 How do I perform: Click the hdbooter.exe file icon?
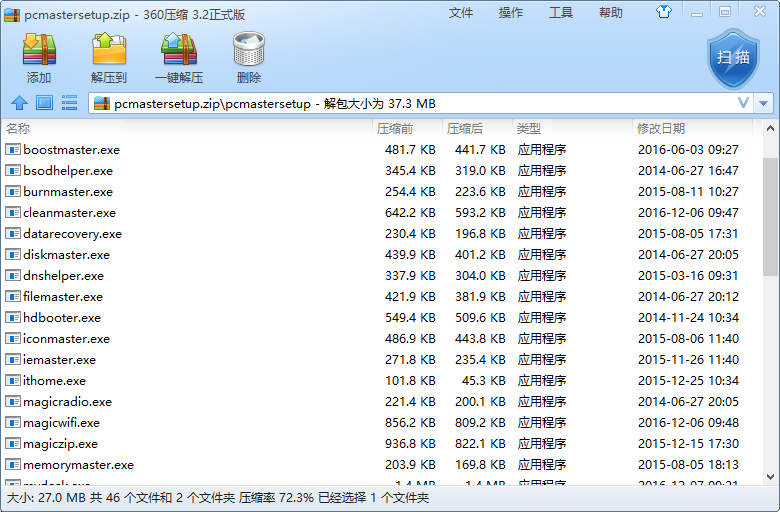click(x=13, y=317)
